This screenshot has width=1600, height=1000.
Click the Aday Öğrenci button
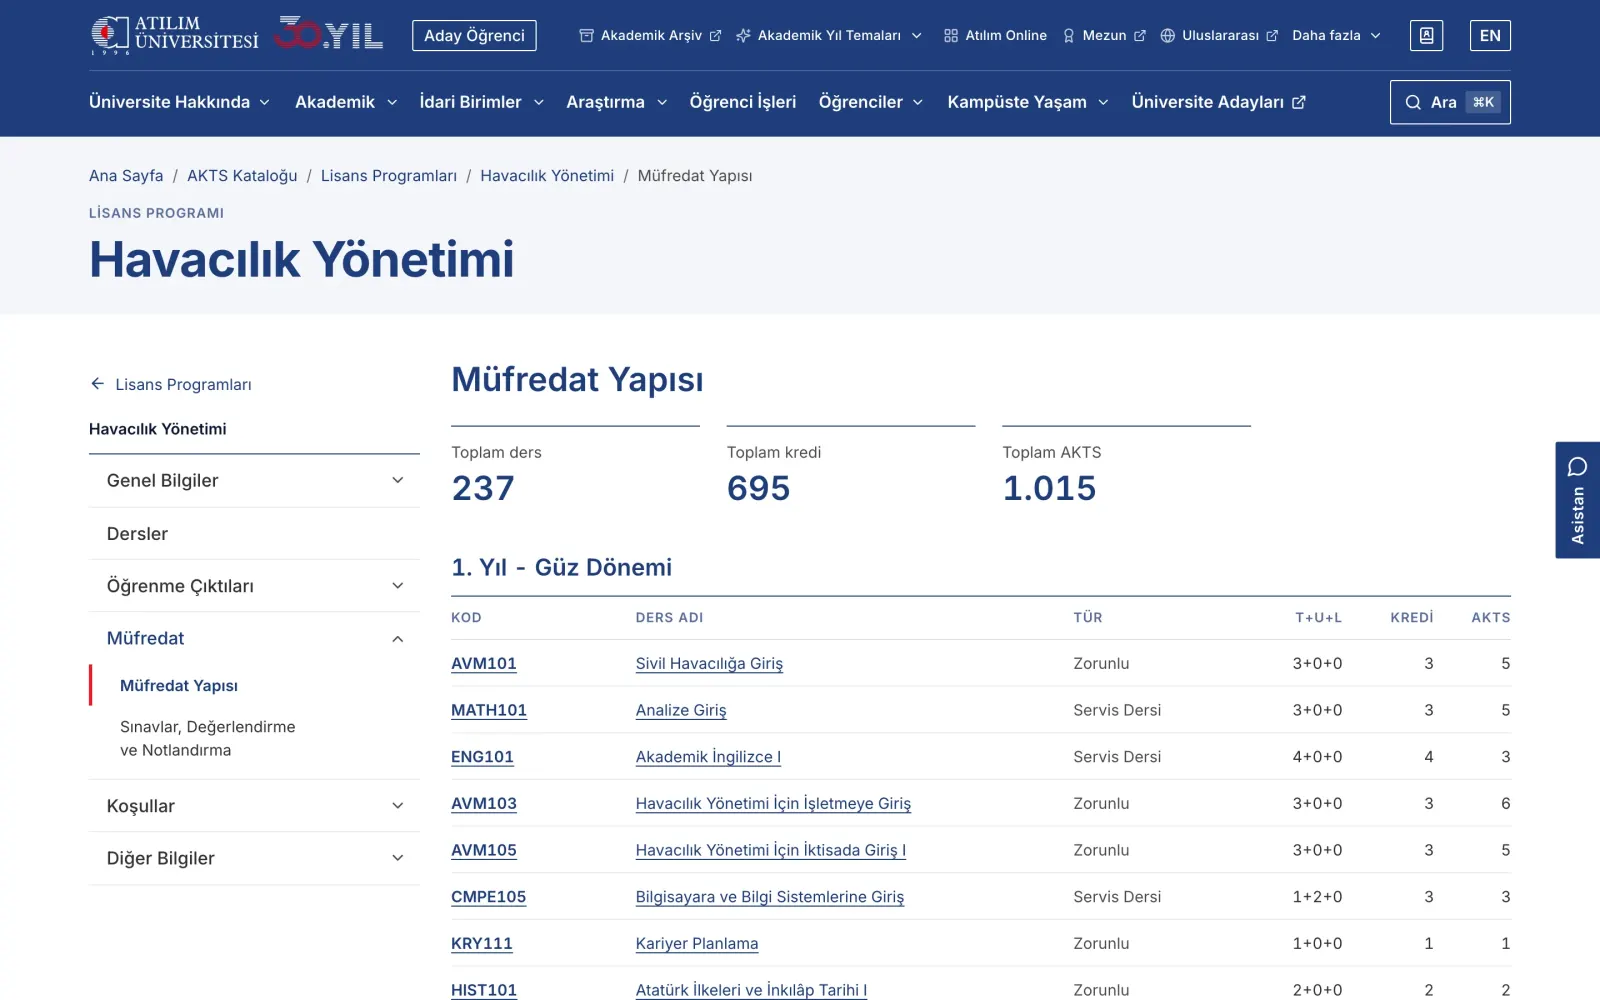[474, 35]
